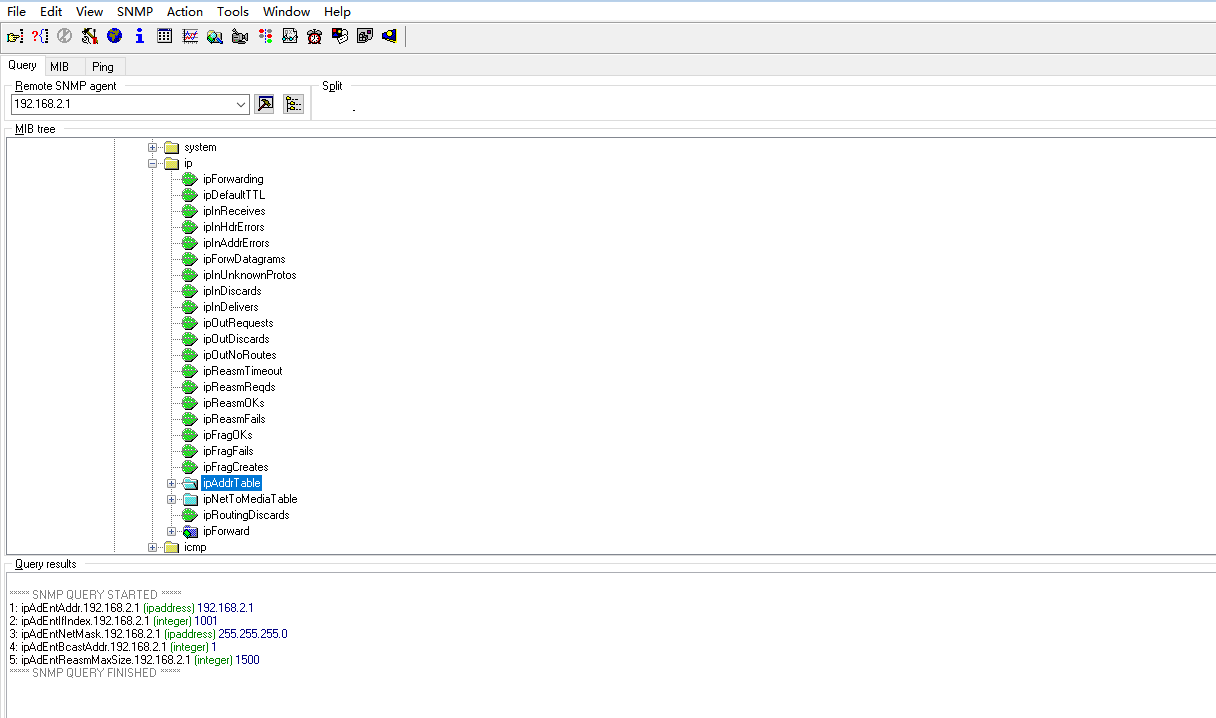
Task: Click the blue info icon
Action: click(140, 36)
